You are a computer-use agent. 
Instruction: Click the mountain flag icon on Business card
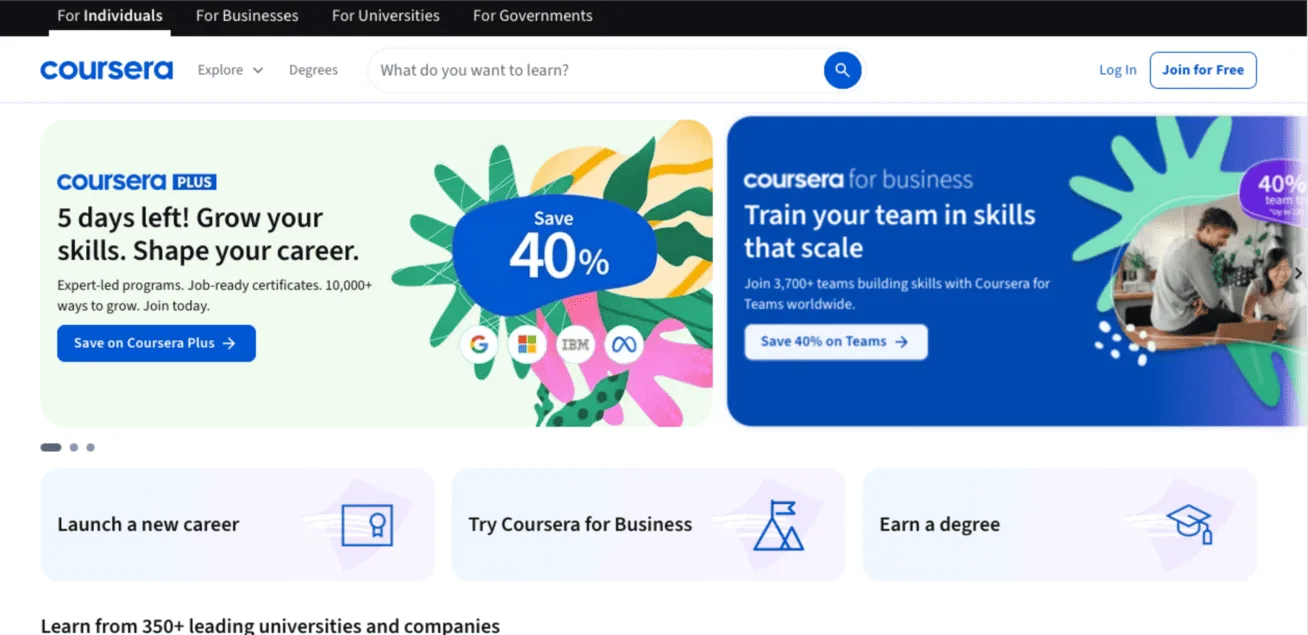pyautogui.click(x=778, y=525)
